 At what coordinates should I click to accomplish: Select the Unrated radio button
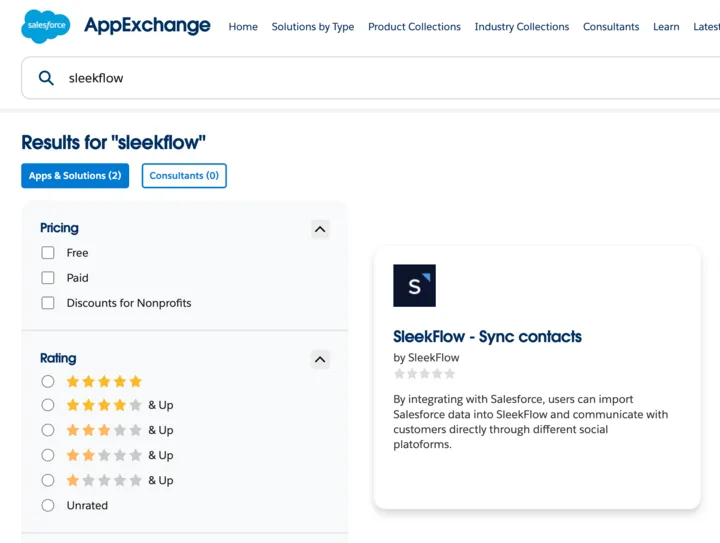pyautogui.click(x=48, y=505)
